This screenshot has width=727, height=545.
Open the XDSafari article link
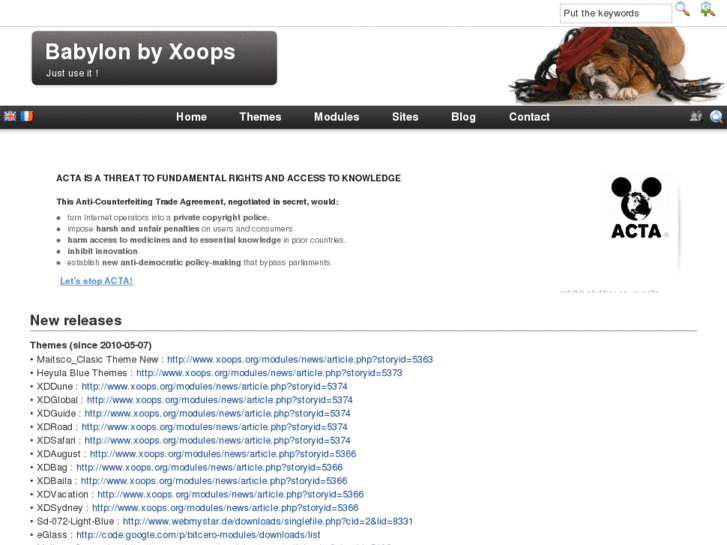[217, 440]
